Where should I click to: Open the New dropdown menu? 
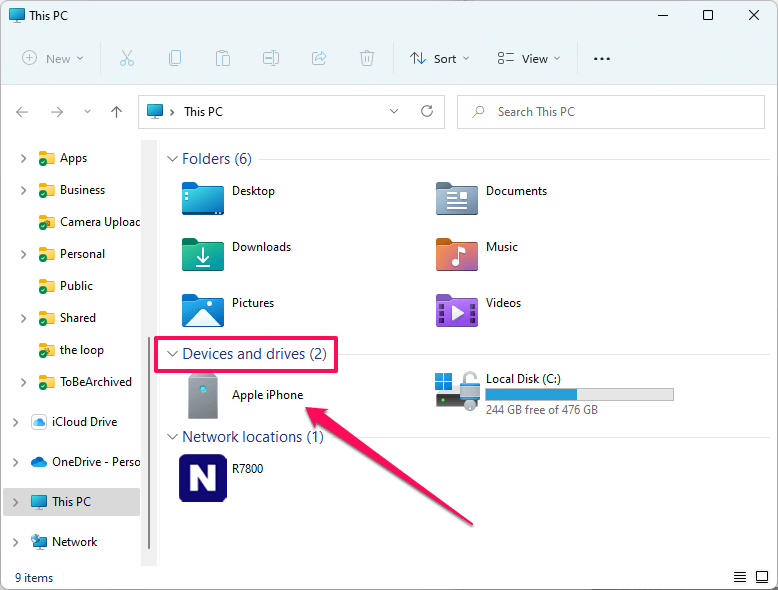click(x=53, y=59)
